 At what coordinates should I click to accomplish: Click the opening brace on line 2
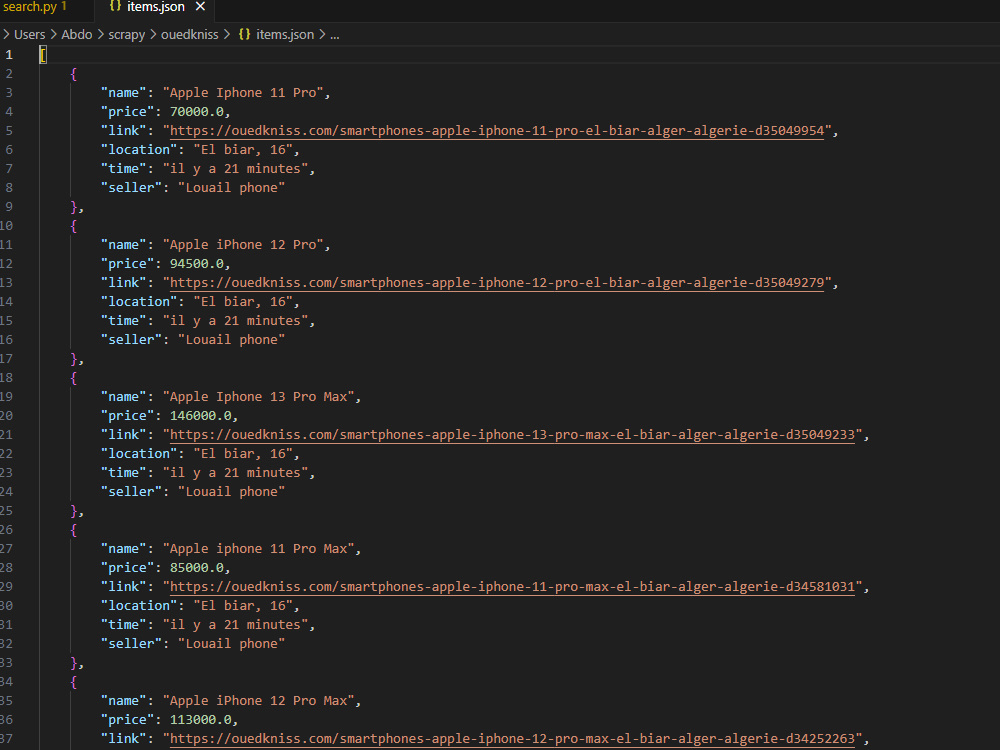click(74, 74)
